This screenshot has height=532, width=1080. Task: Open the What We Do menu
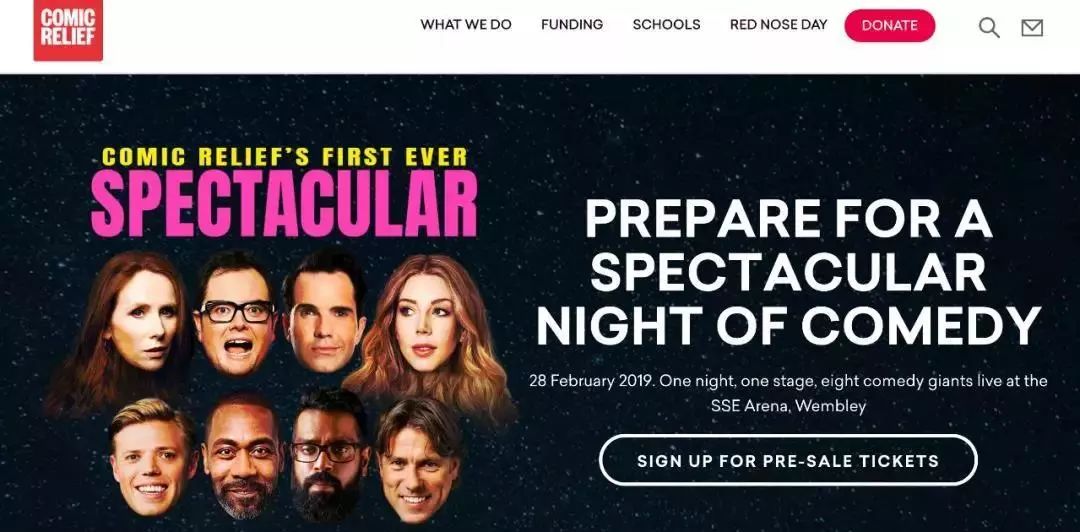pos(466,25)
